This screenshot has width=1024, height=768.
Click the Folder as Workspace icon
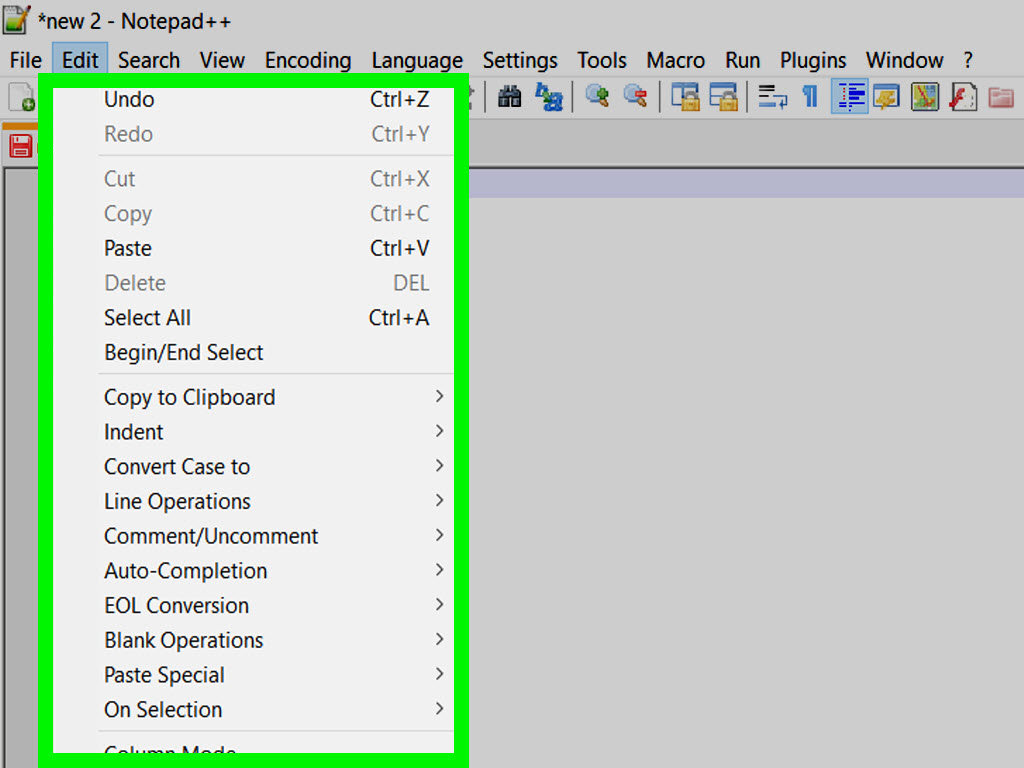1001,97
